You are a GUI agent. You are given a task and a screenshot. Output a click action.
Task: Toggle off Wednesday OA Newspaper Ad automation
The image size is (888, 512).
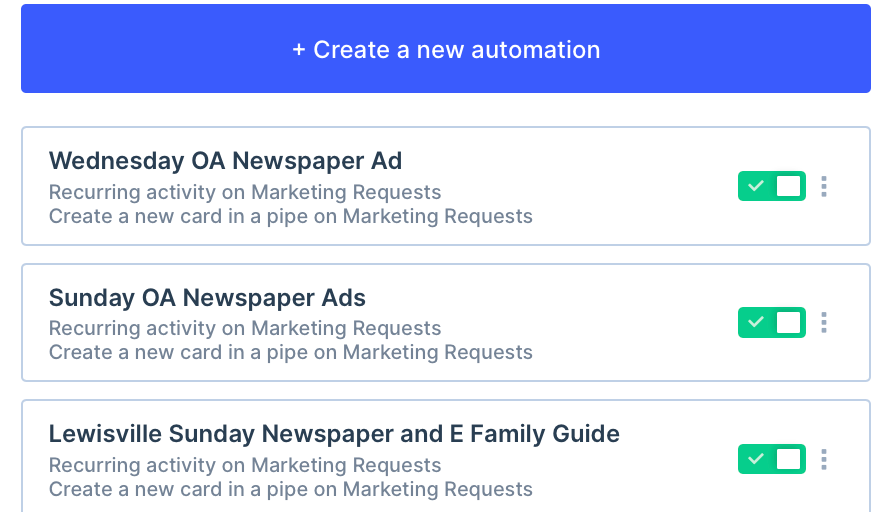[x=771, y=186]
